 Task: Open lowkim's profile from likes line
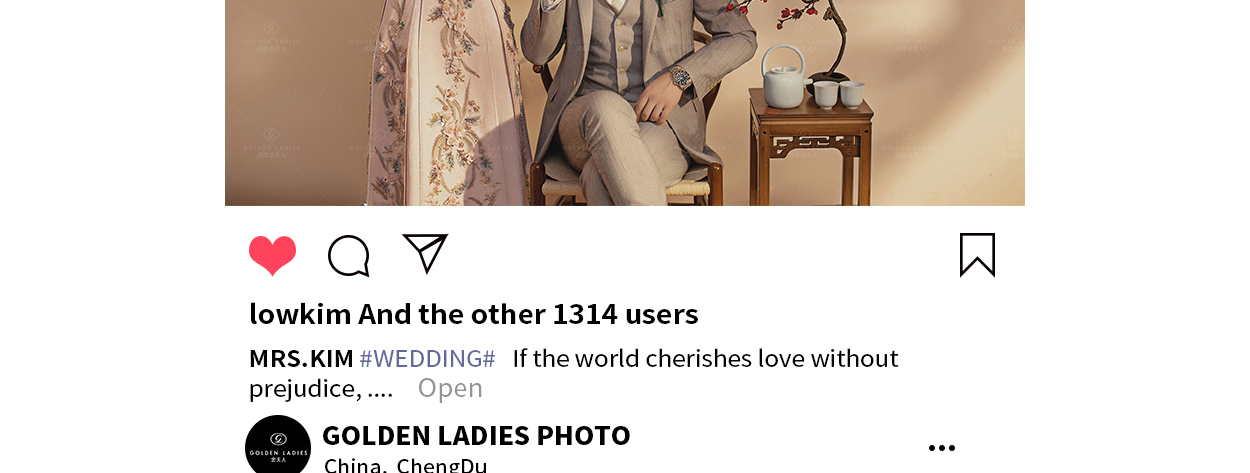300,314
